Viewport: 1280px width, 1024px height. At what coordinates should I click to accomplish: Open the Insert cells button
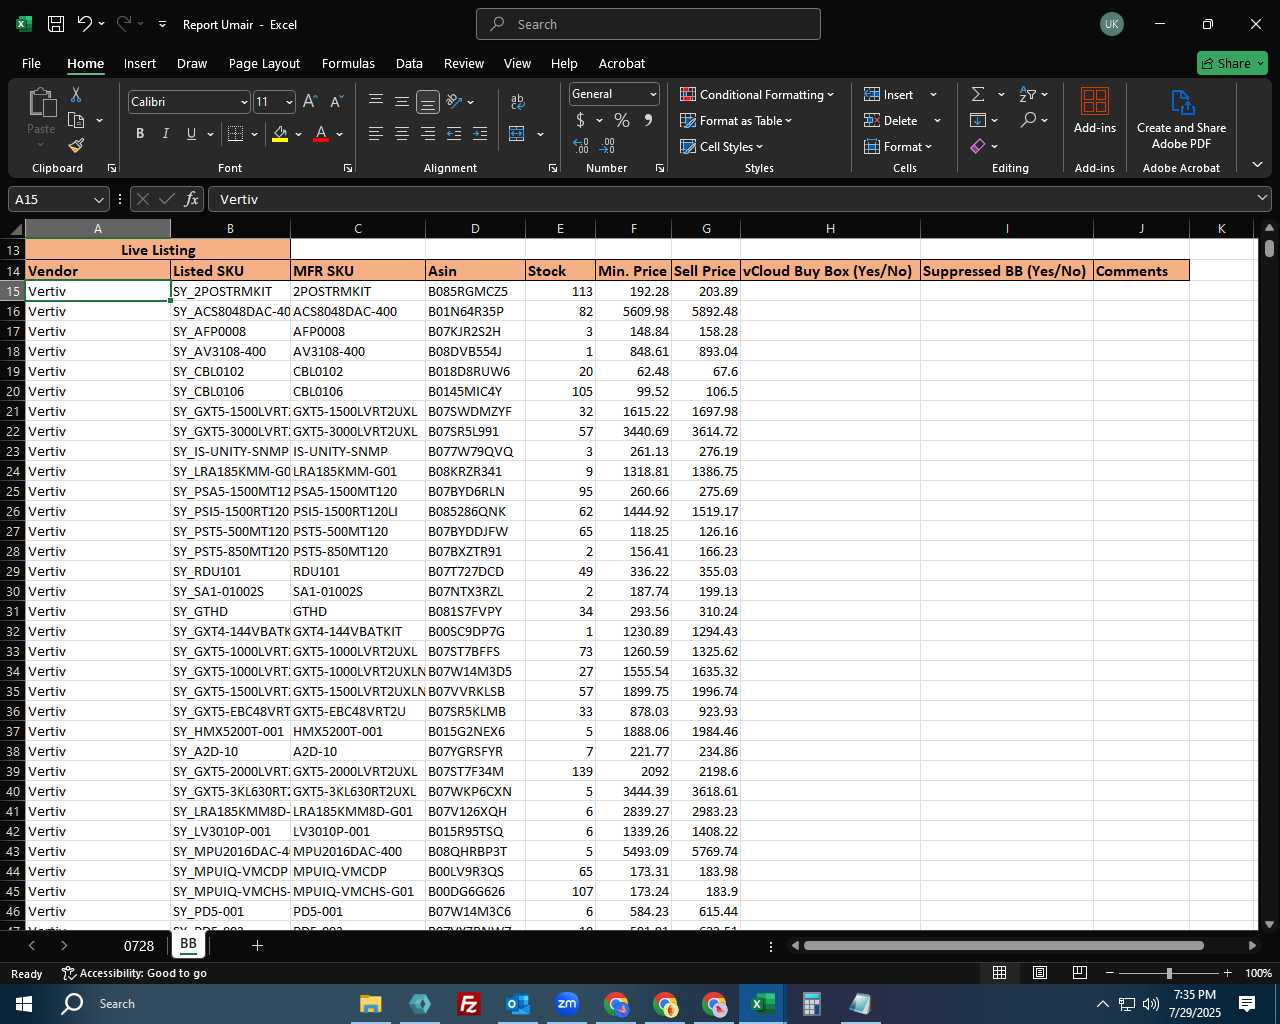[x=889, y=94]
